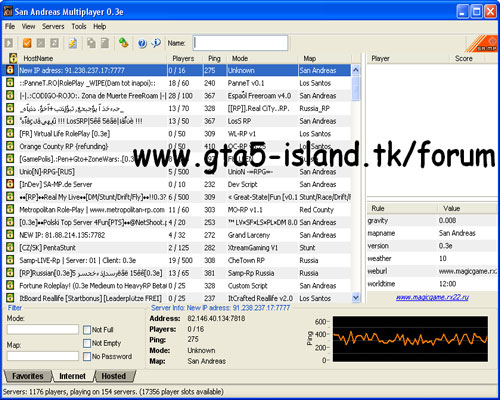Click the blue About info icon
The image size is (500, 400).
(156, 43)
